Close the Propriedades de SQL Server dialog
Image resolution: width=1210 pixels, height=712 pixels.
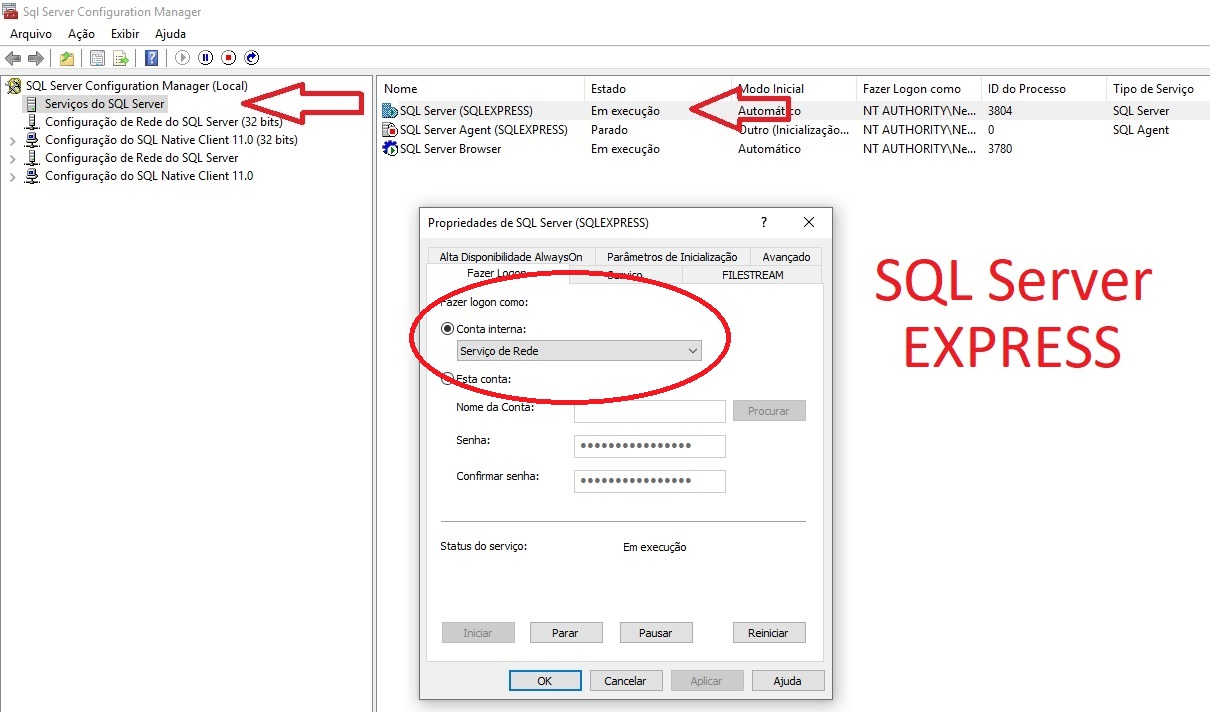pos(809,222)
